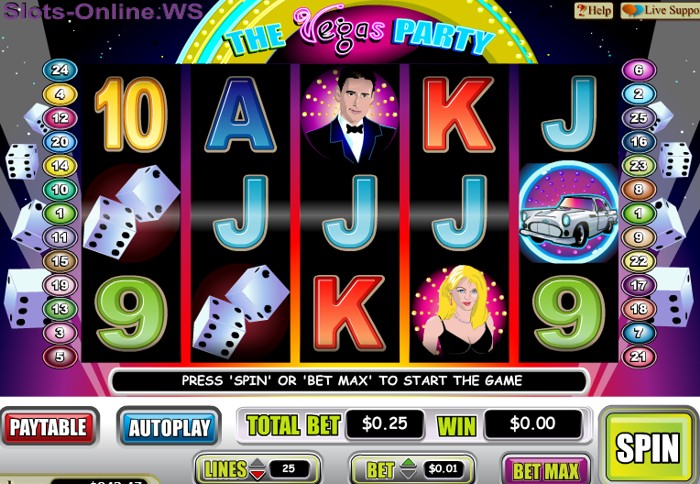This screenshot has height=484, width=700.
Task: Click the blonde woman symbol
Action: (459, 311)
